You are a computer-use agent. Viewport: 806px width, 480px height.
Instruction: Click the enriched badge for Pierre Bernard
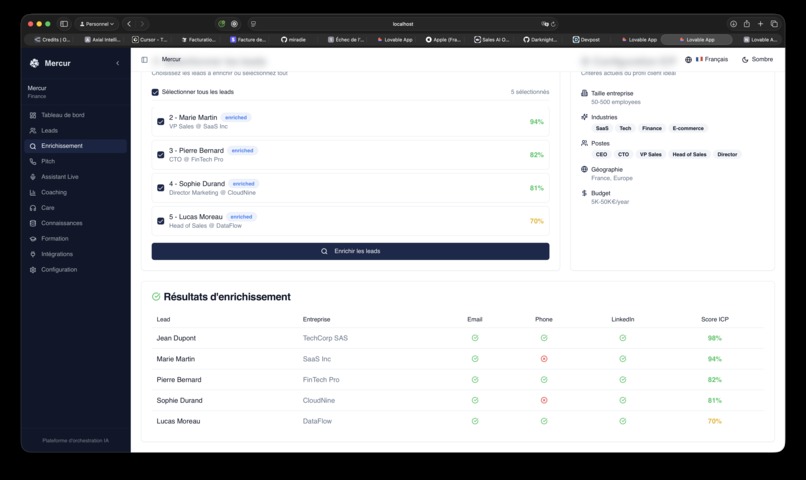[x=242, y=151]
